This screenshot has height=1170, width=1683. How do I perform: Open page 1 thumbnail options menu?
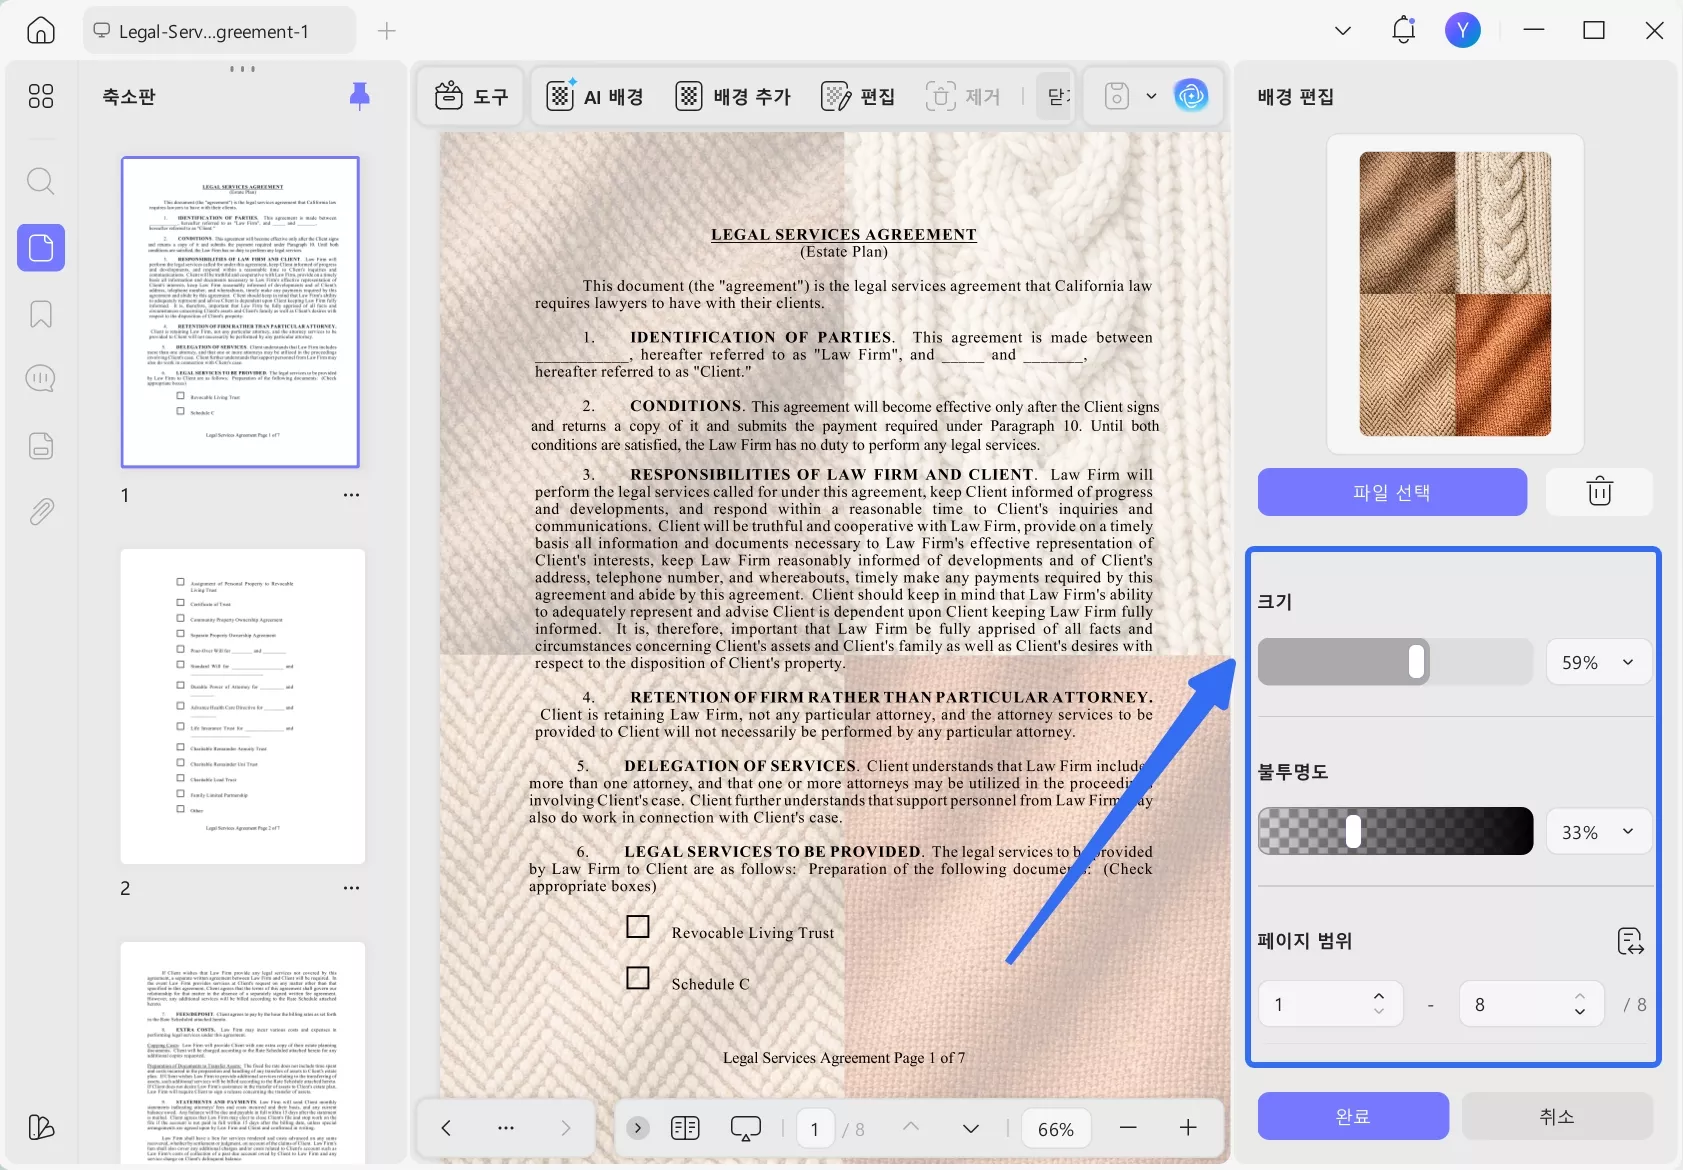(x=351, y=495)
